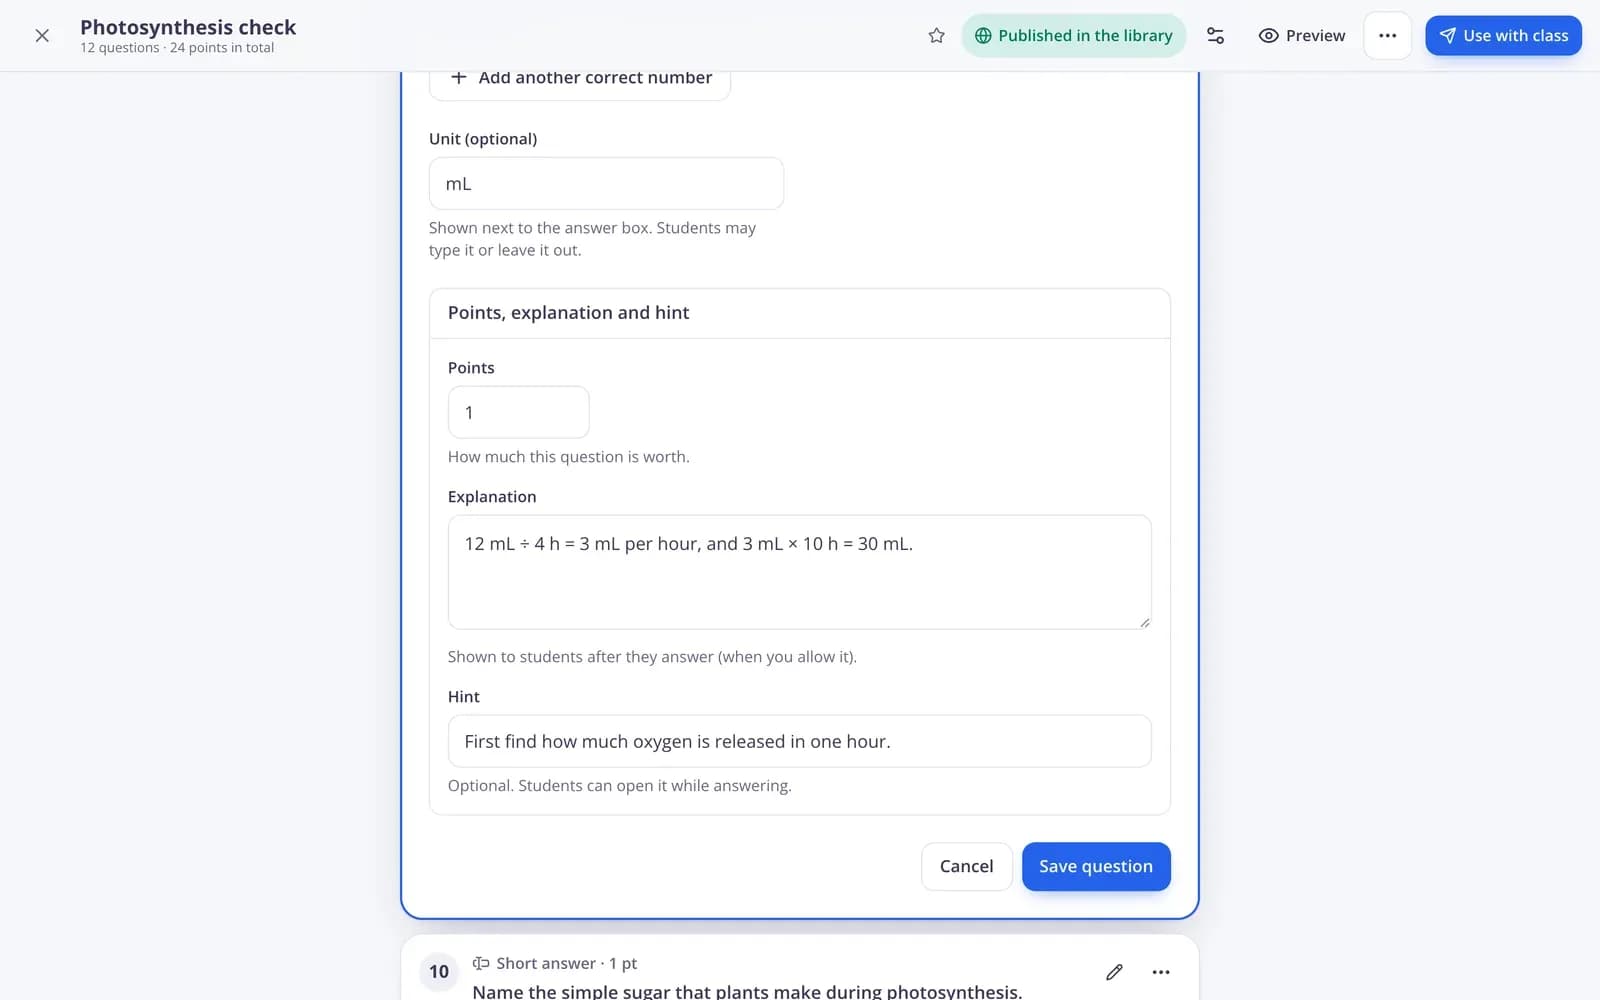
Task: Click the question 10 text about simple sugar
Action: [x=747, y=991]
